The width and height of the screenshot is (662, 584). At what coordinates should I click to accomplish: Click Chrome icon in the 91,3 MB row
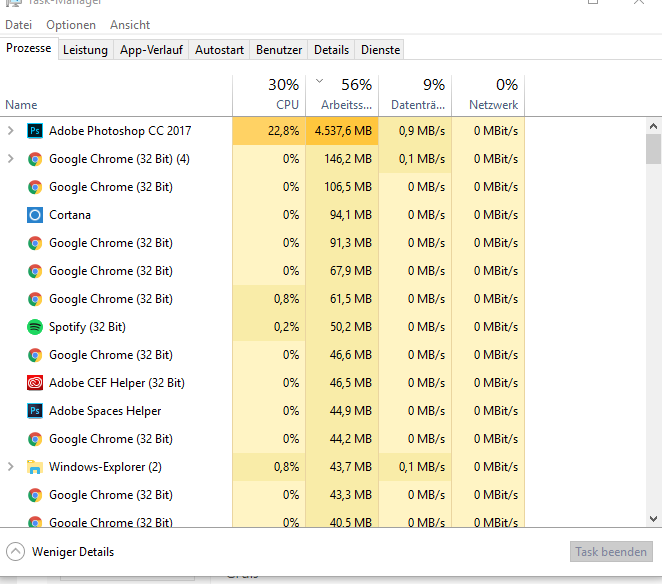pos(35,243)
